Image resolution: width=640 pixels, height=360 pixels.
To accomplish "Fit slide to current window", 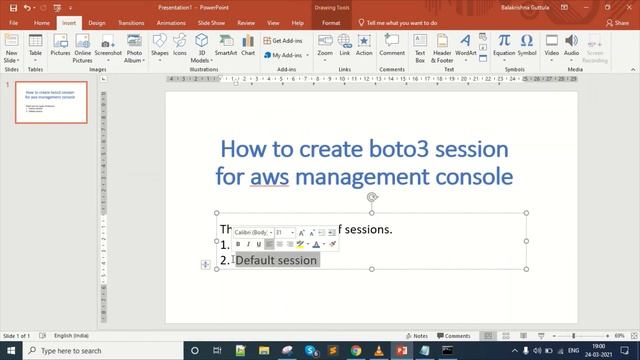I will [x=634, y=336].
